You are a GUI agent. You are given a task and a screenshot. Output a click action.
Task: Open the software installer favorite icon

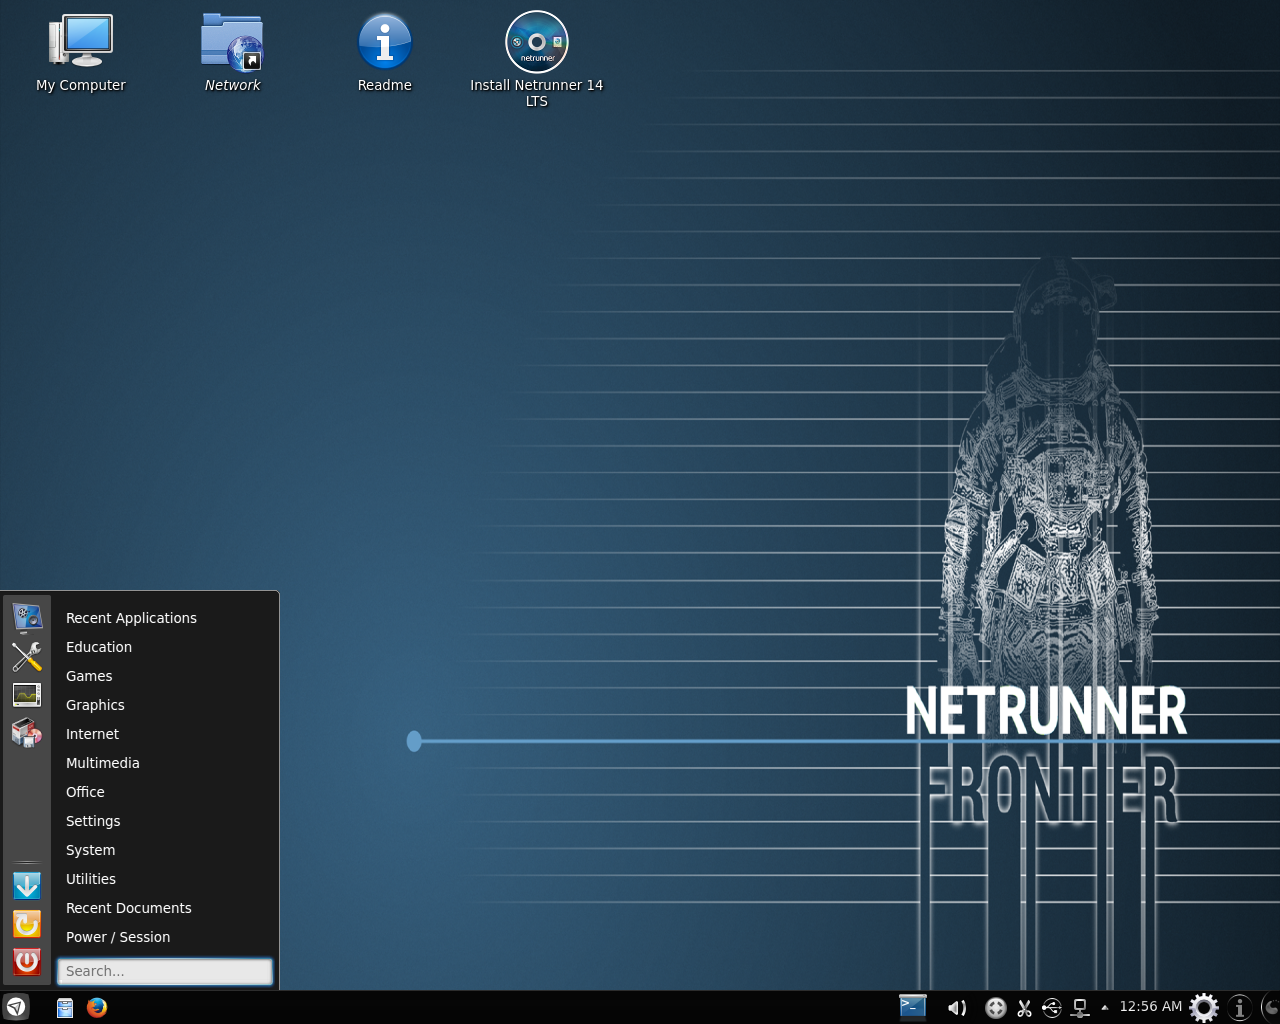[x=27, y=733]
